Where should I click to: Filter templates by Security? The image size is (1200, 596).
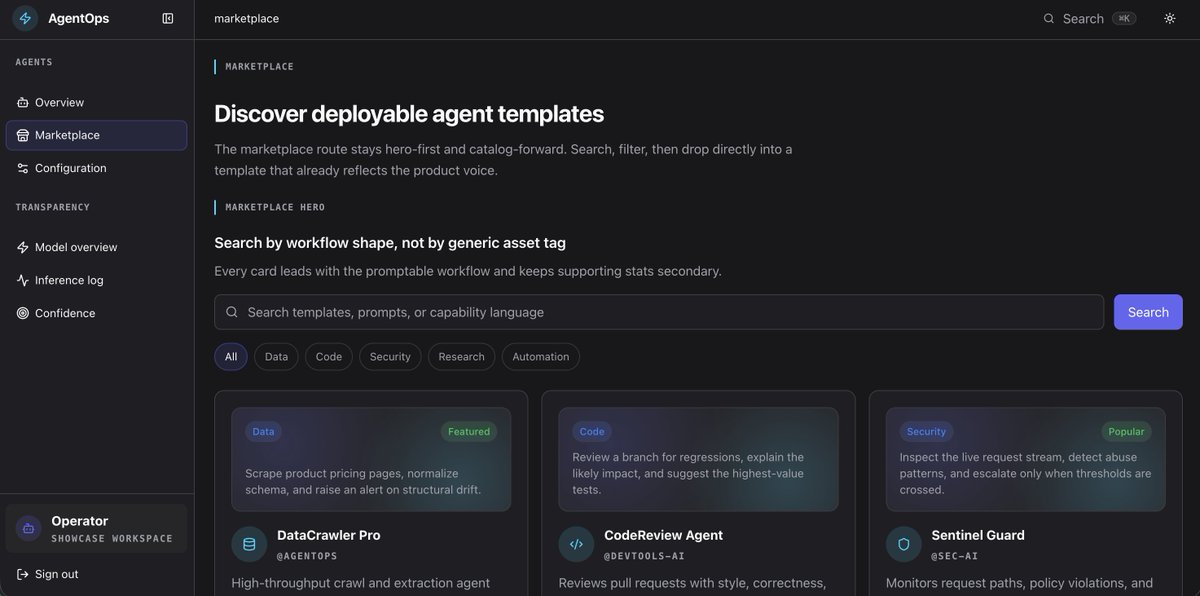(x=390, y=357)
